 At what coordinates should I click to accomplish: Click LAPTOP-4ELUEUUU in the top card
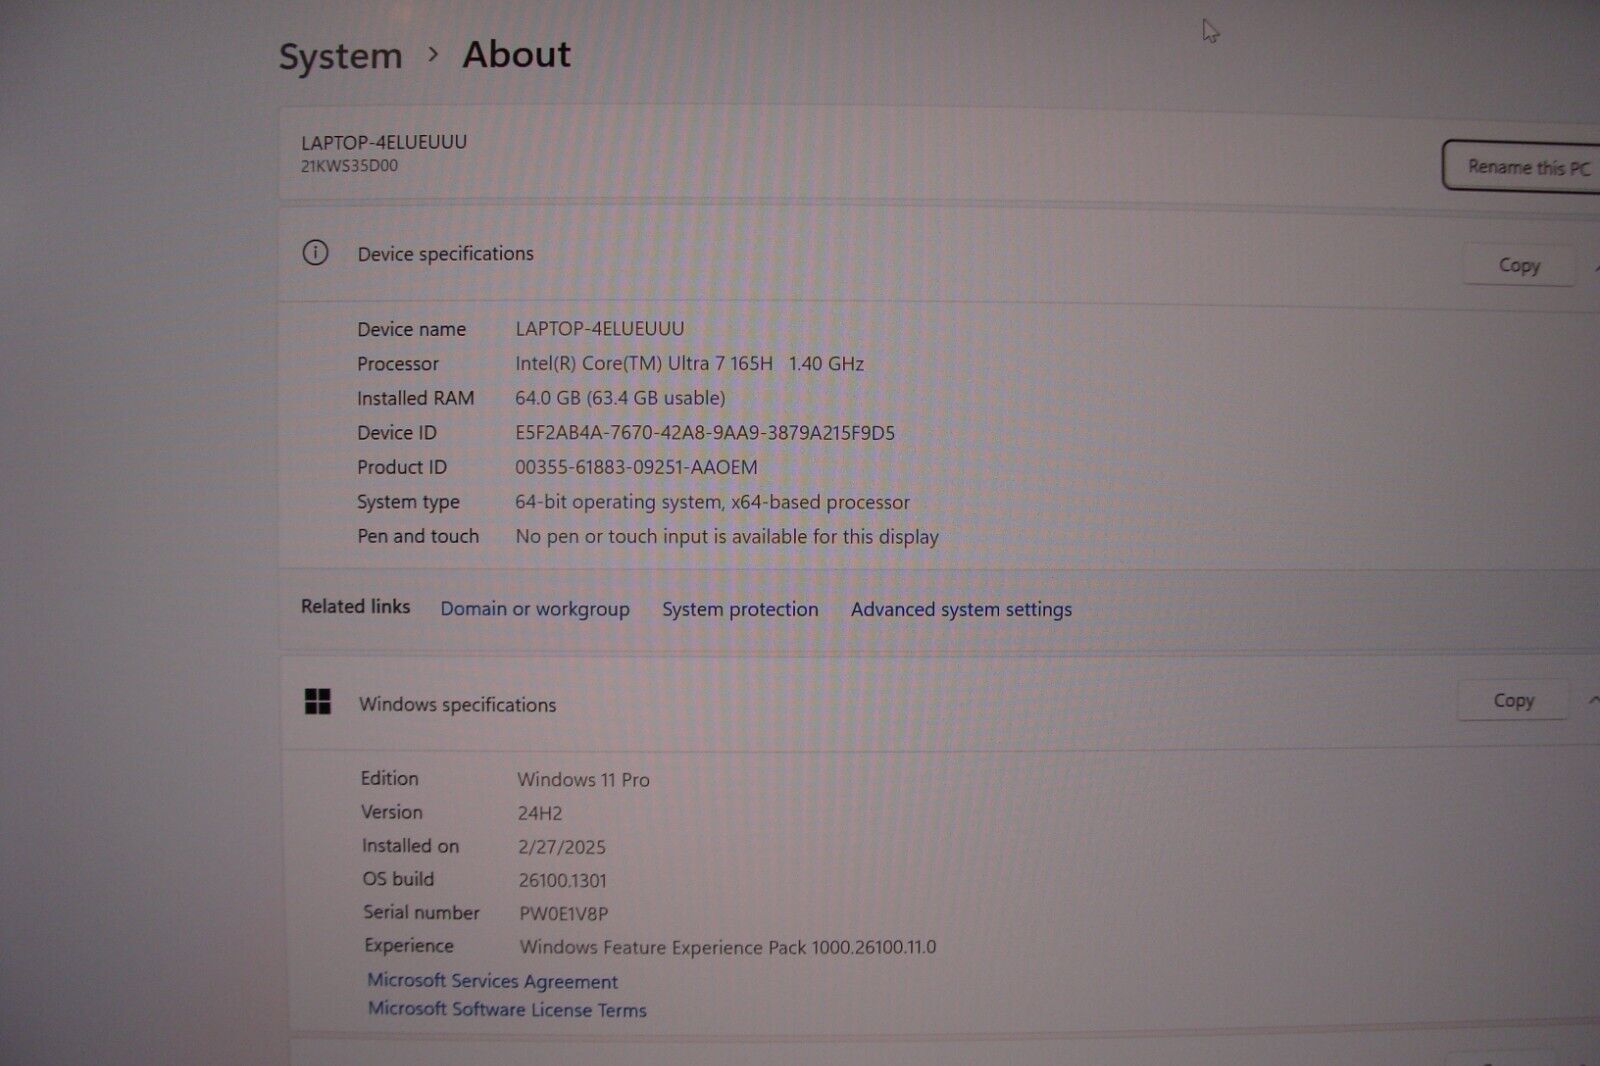click(384, 142)
